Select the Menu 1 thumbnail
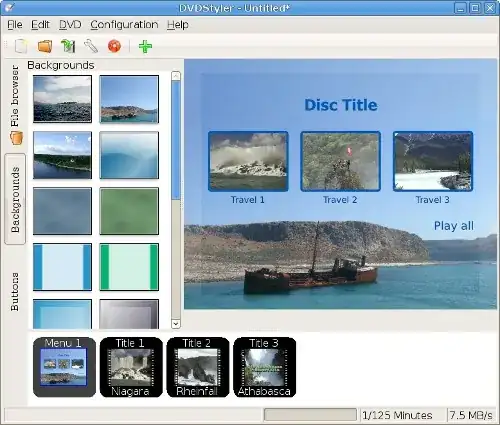Viewport: 500px width, 425px height. tap(64, 367)
